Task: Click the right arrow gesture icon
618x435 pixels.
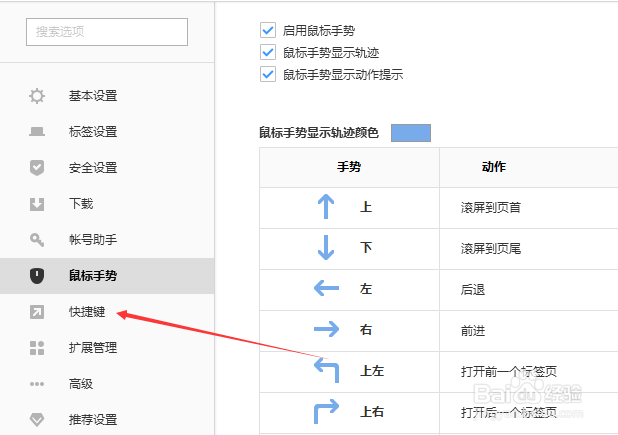Action: (x=326, y=329)
